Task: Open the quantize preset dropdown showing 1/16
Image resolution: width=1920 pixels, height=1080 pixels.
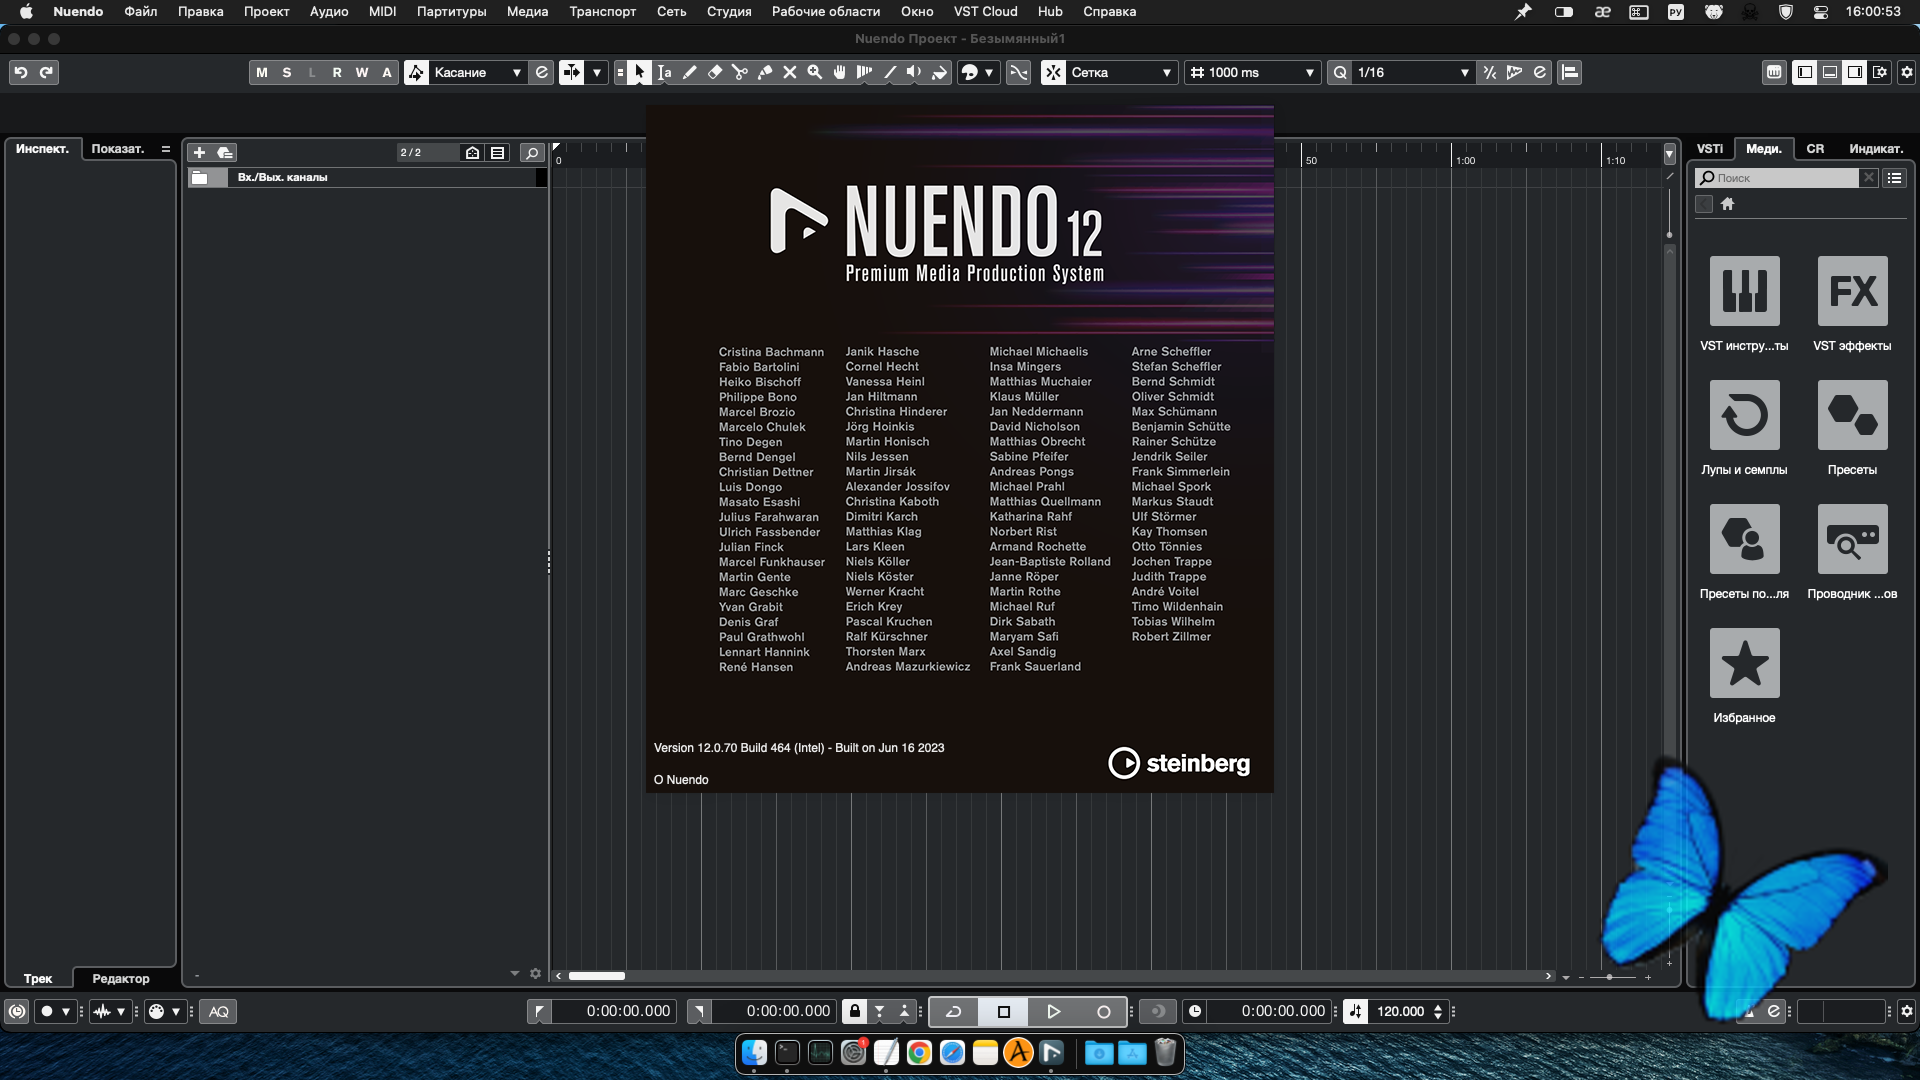Action: coord(1413,72)
